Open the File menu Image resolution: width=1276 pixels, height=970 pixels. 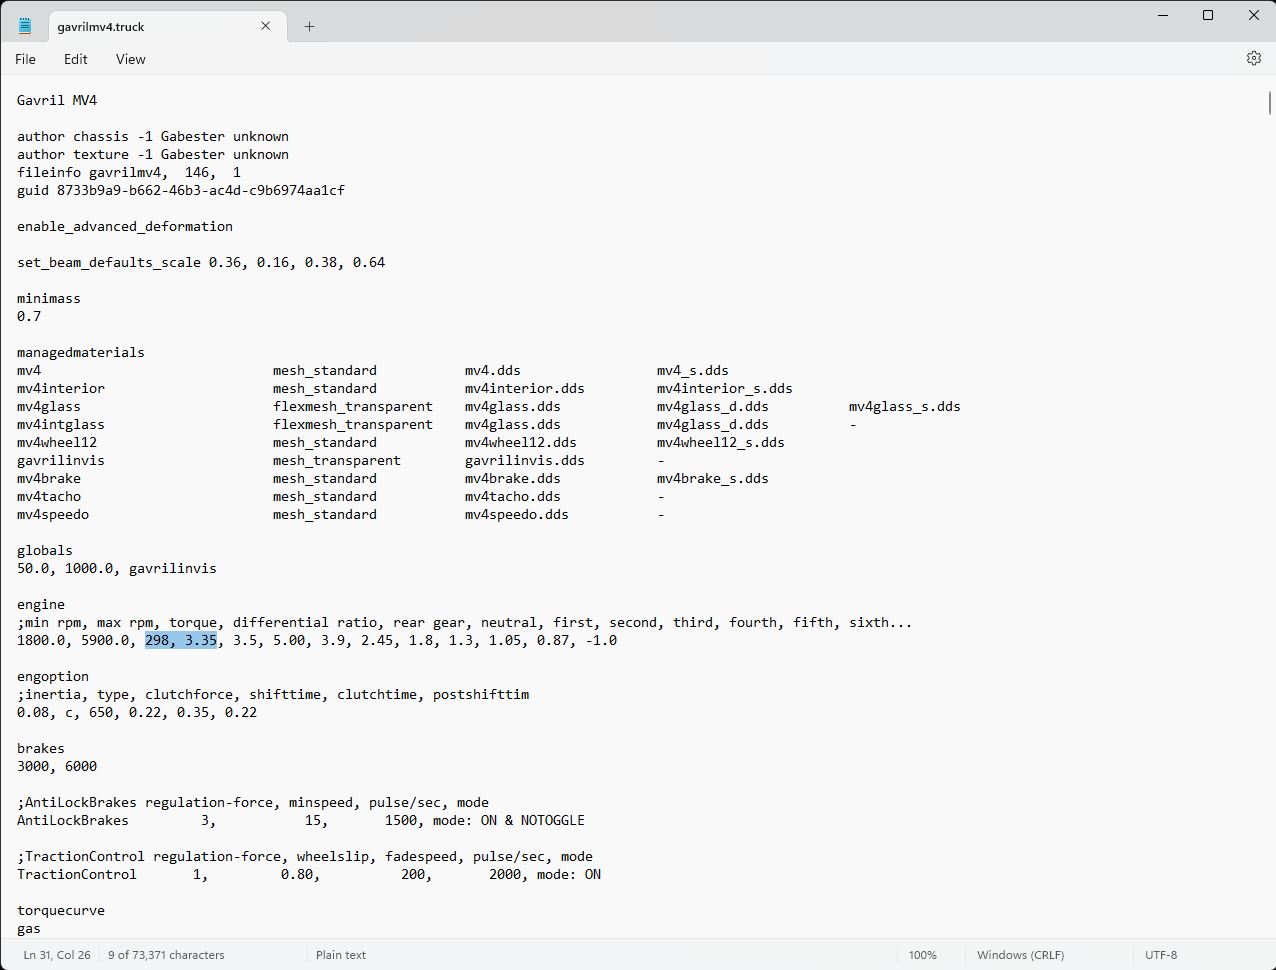[x=25, y=59]
